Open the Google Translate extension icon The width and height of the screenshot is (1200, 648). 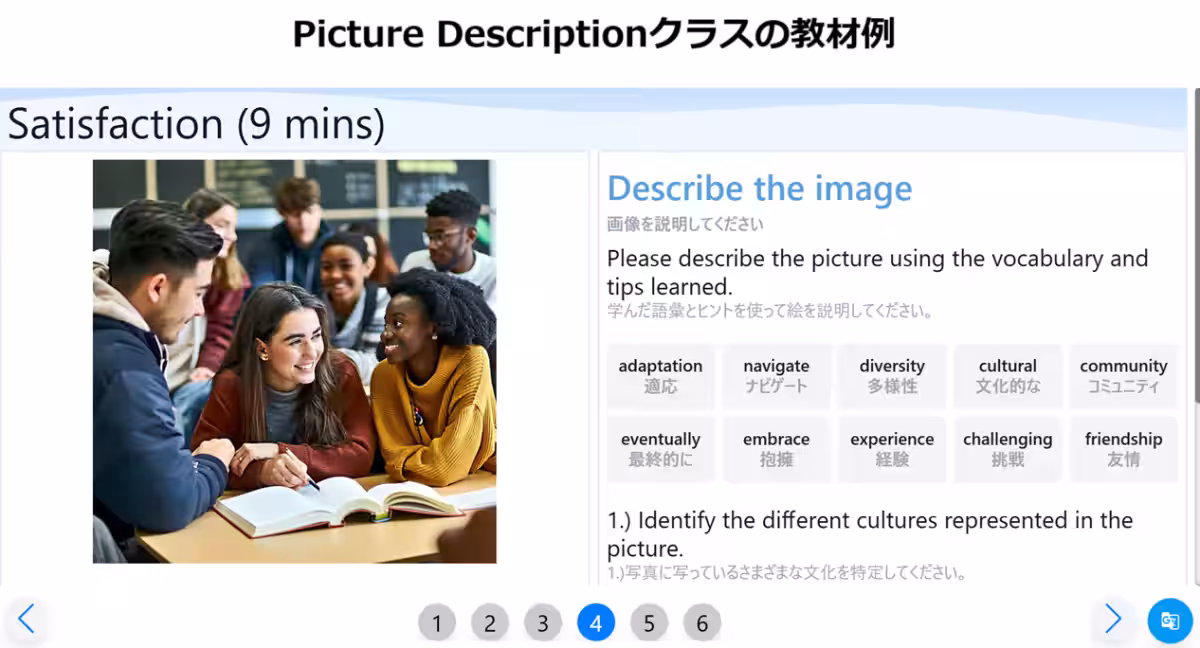point(1170,621)
